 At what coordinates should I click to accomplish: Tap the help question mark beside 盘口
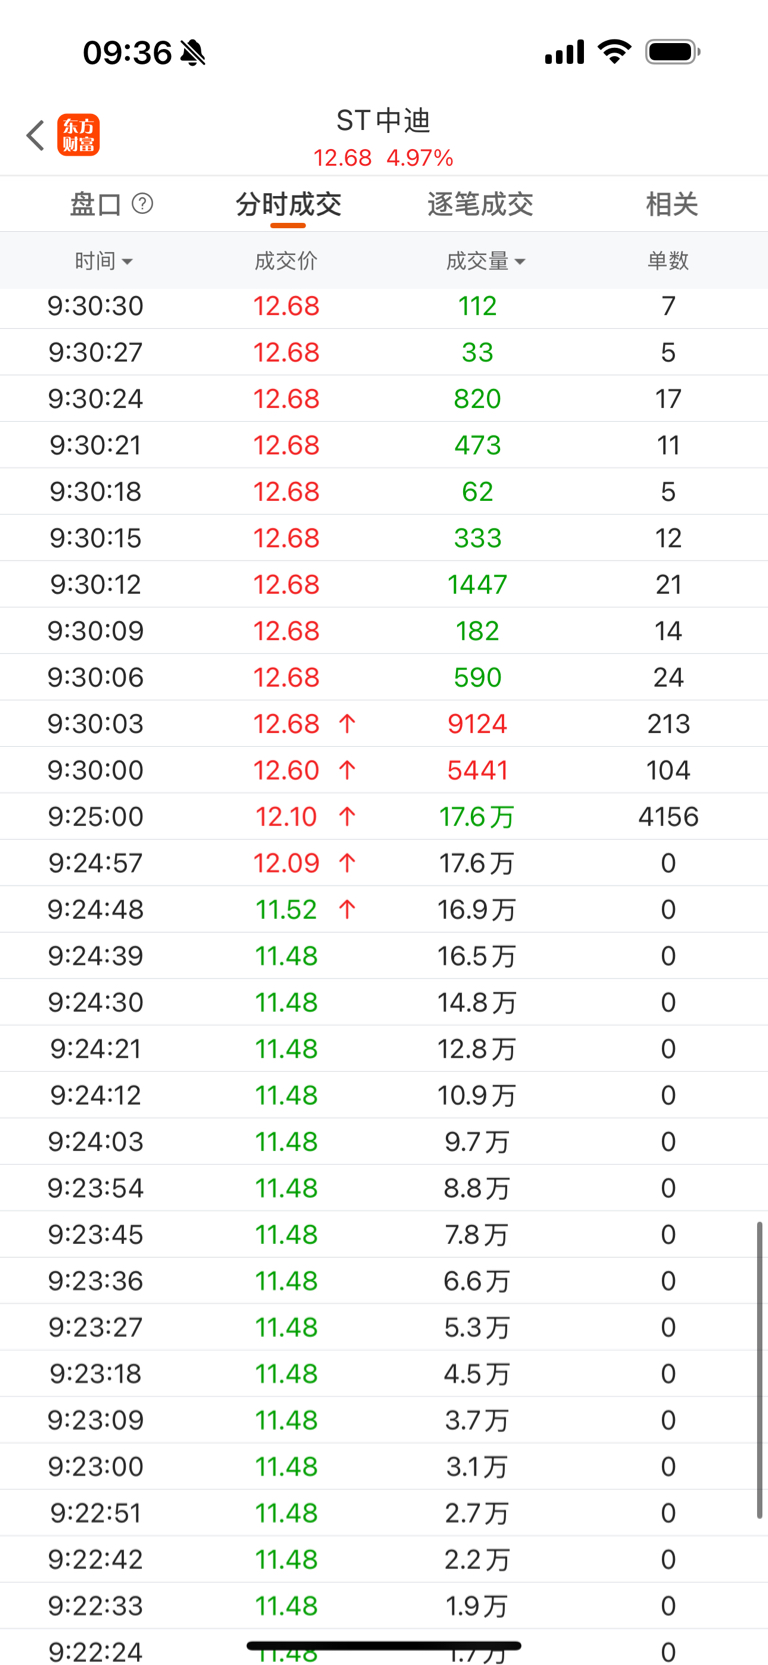[x=143, y=204]
